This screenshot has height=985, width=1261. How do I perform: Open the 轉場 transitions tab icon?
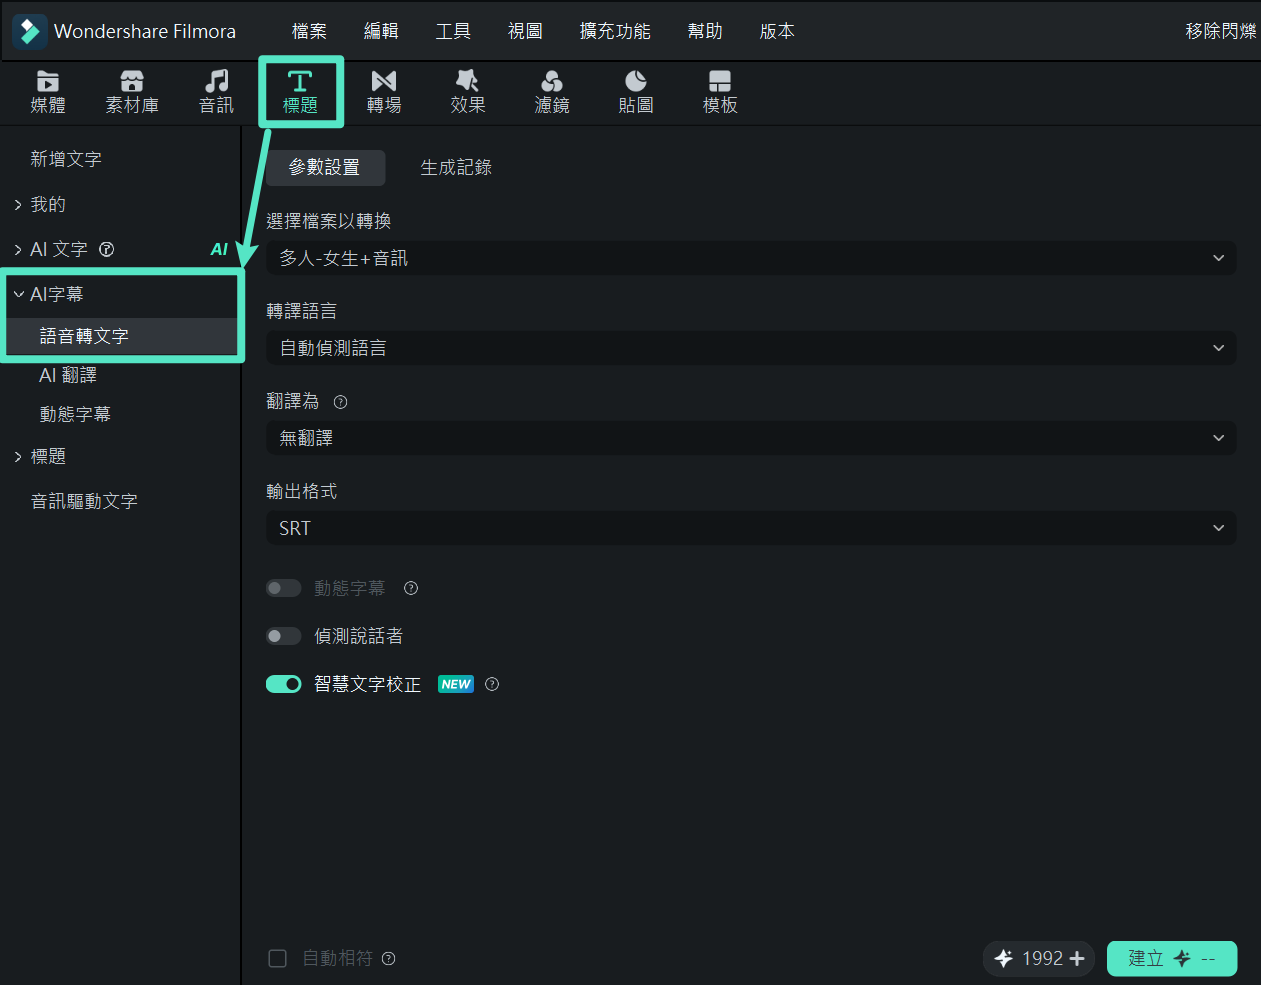[384, 81]
